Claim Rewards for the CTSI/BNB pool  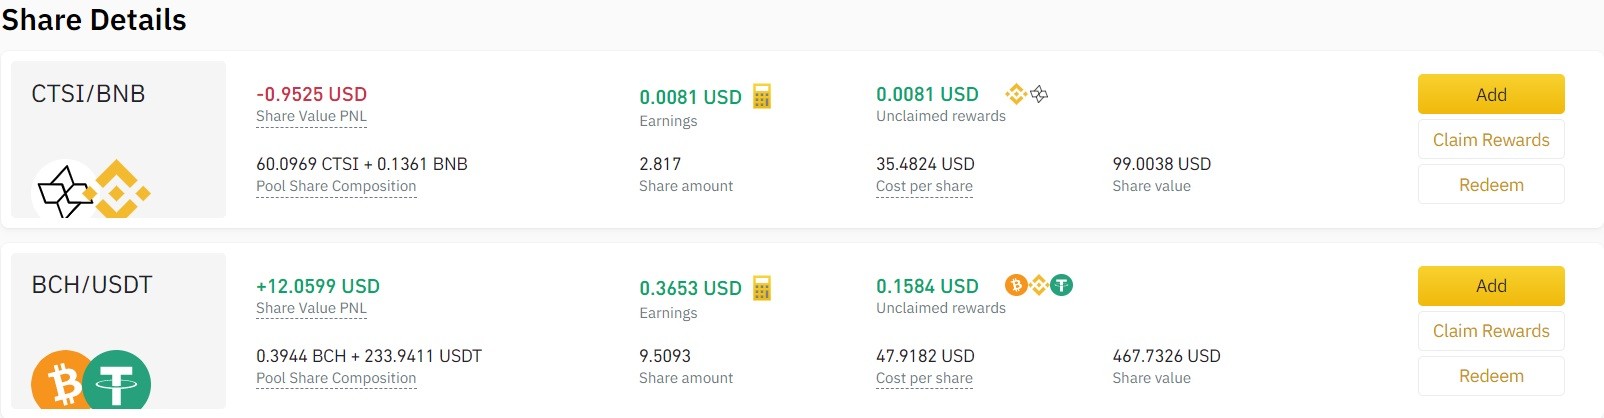pos(1491,140)
